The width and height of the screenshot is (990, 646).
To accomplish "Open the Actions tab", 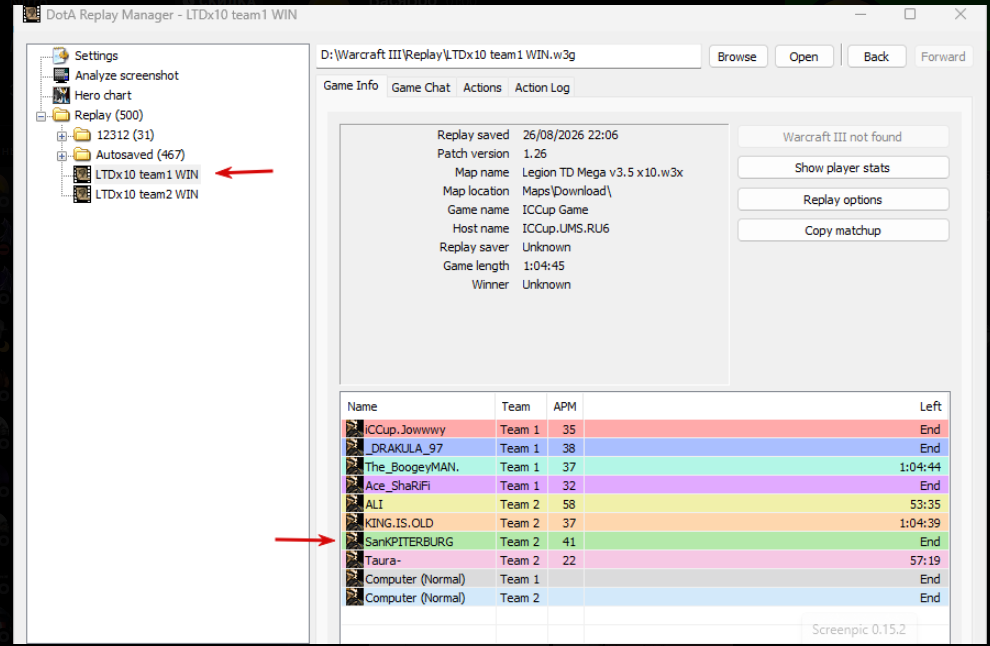I will click(482, 88).
